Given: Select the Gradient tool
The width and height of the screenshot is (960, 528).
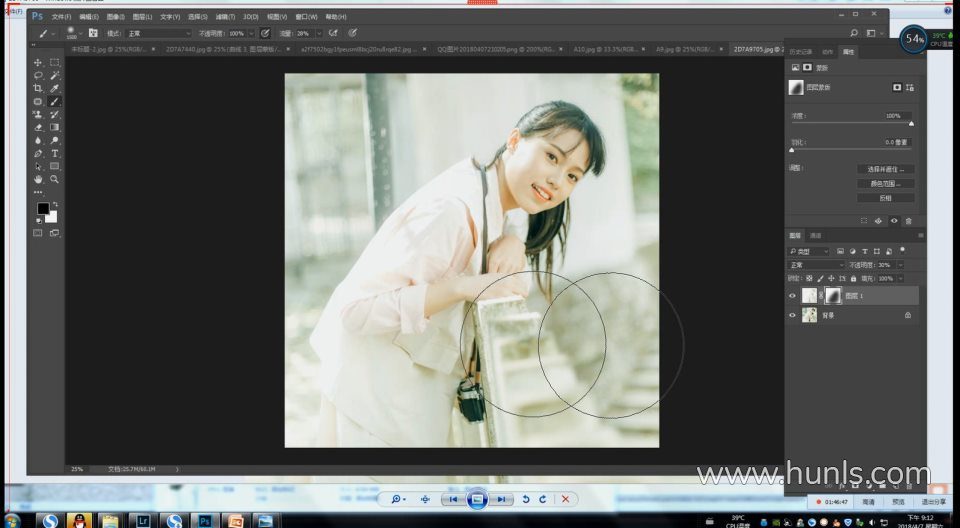Looking at the screenshot, I should tap(54, 127).
